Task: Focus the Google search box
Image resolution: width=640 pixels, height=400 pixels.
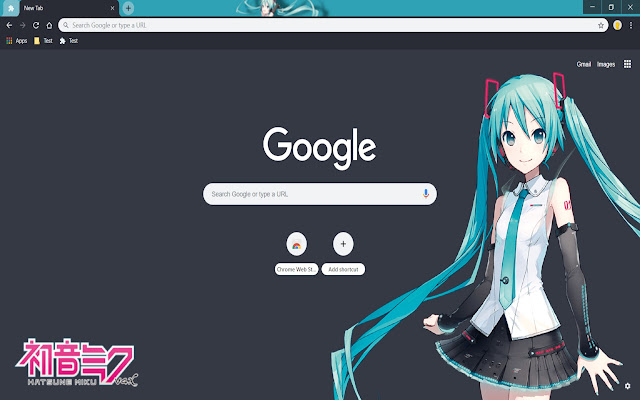Action: click(x=320, y=194)
